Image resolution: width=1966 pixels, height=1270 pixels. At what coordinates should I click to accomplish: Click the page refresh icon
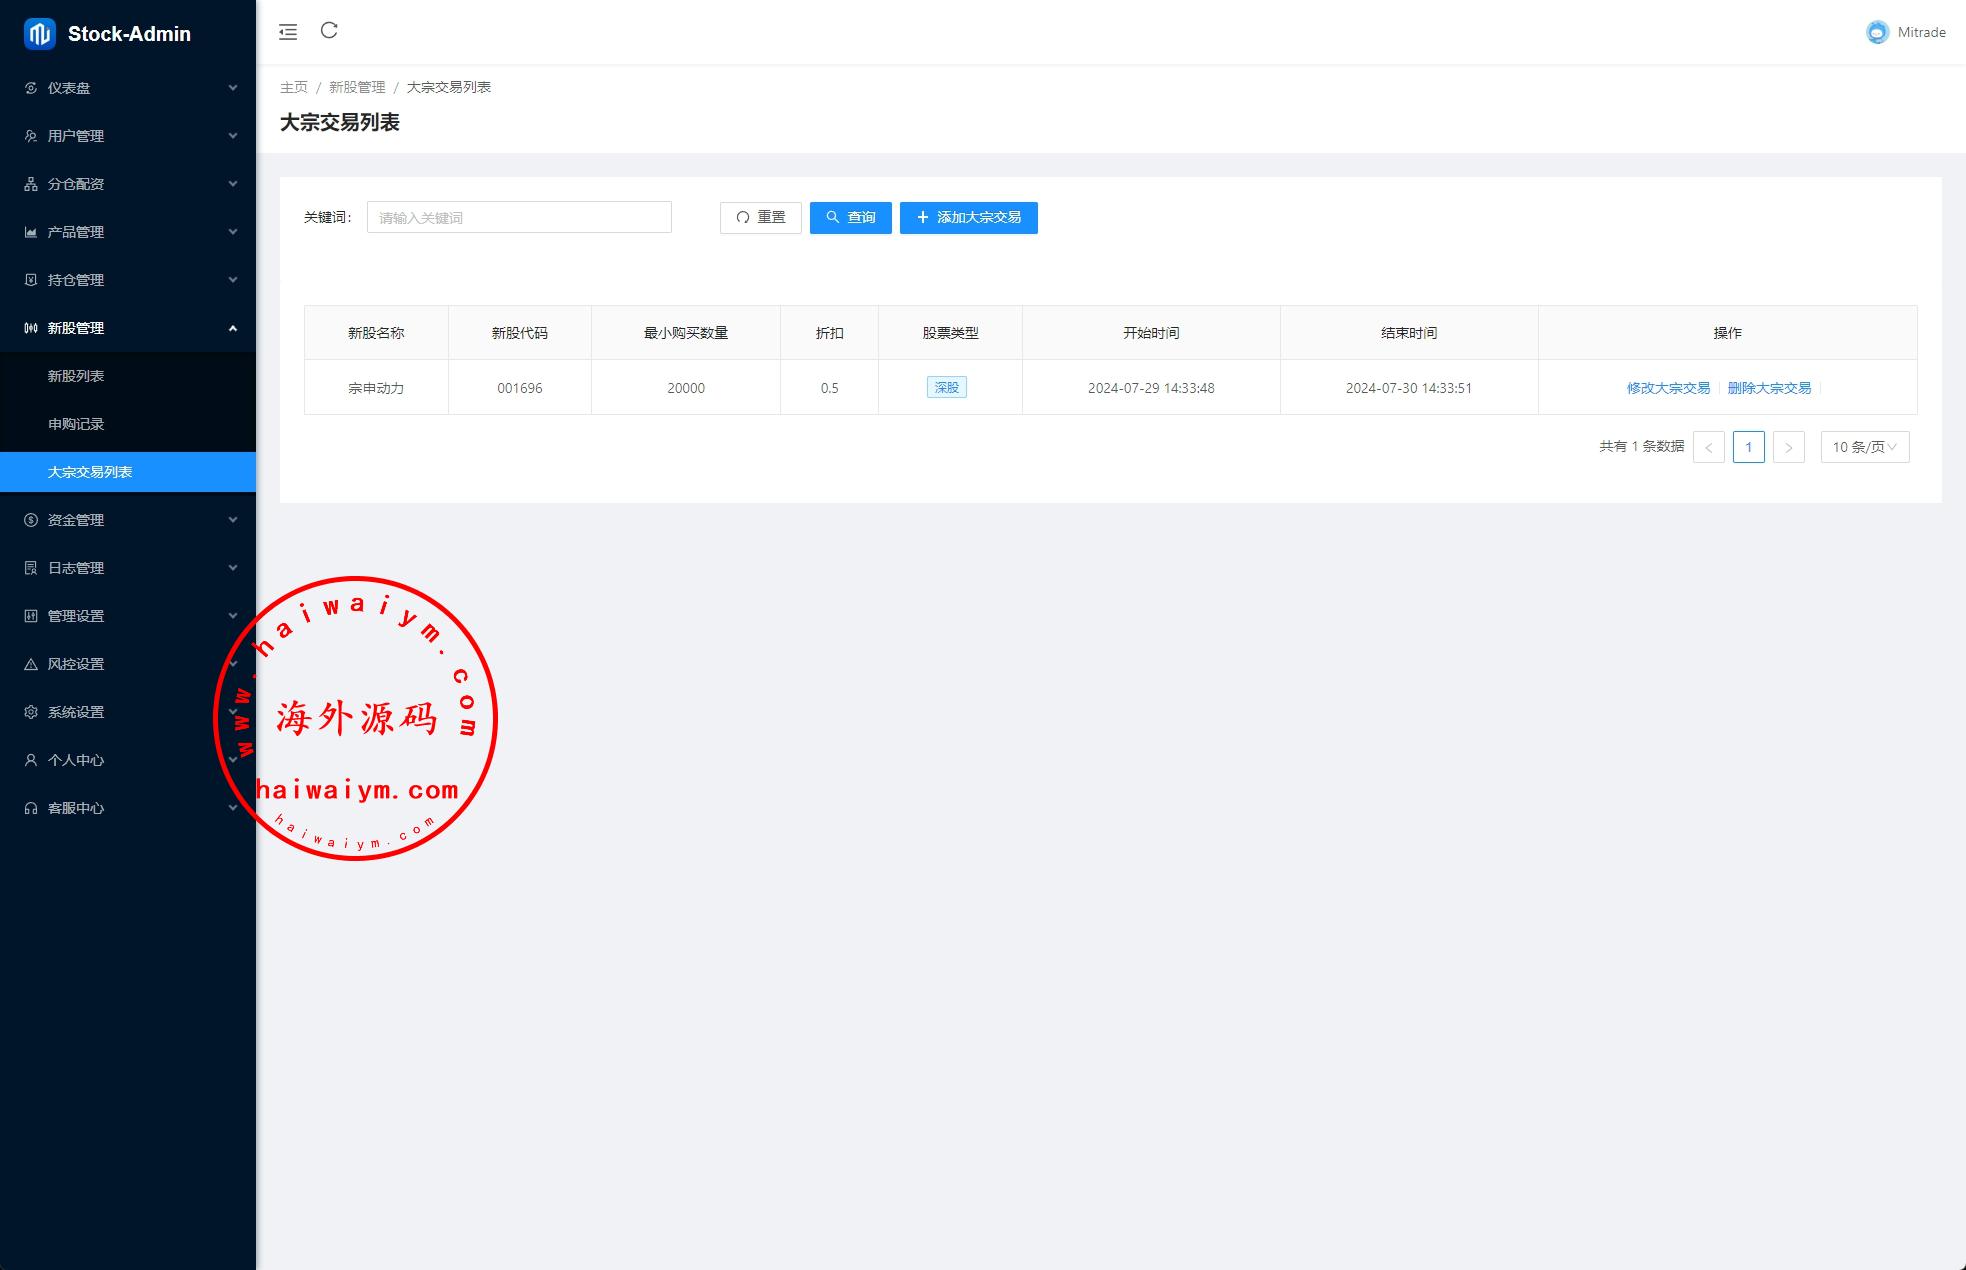click(x=329, y=31)
